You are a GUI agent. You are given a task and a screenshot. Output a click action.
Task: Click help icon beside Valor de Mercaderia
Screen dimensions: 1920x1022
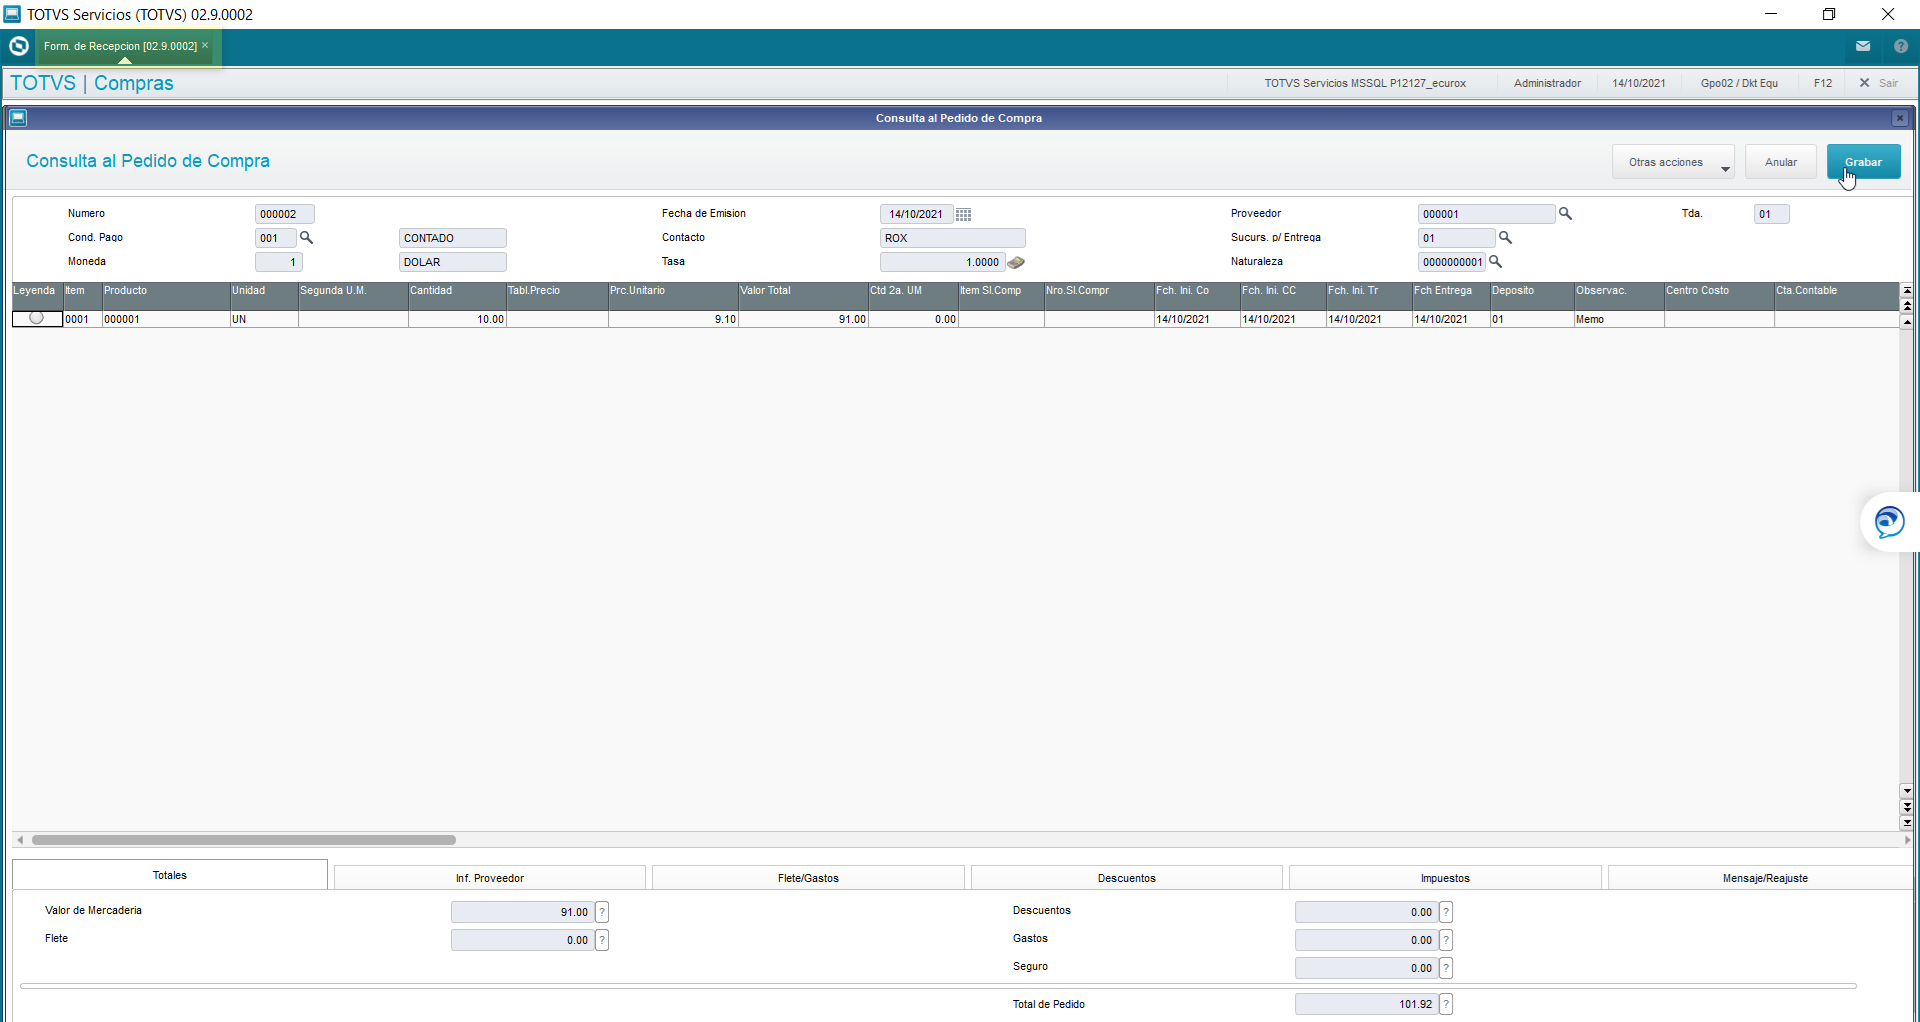(602, 912)
